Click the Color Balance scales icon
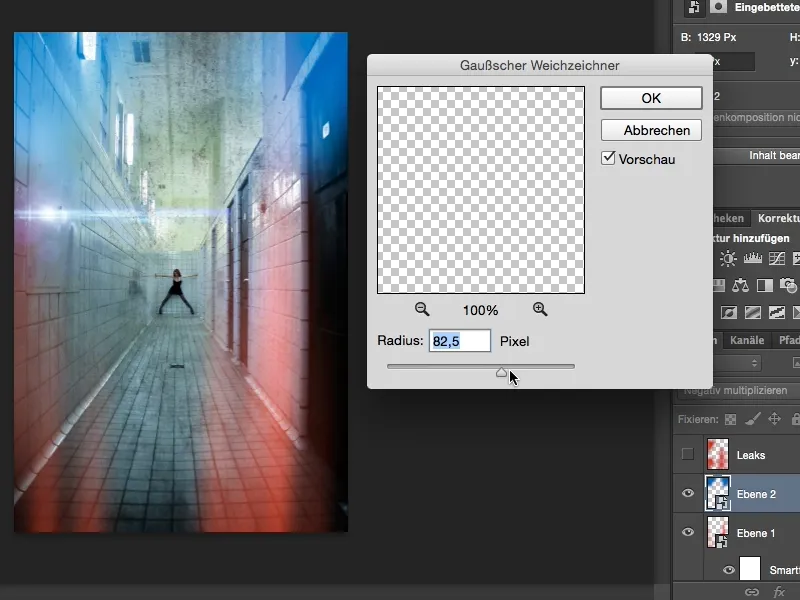The image size is (800, 600). [x=740, y=285]
